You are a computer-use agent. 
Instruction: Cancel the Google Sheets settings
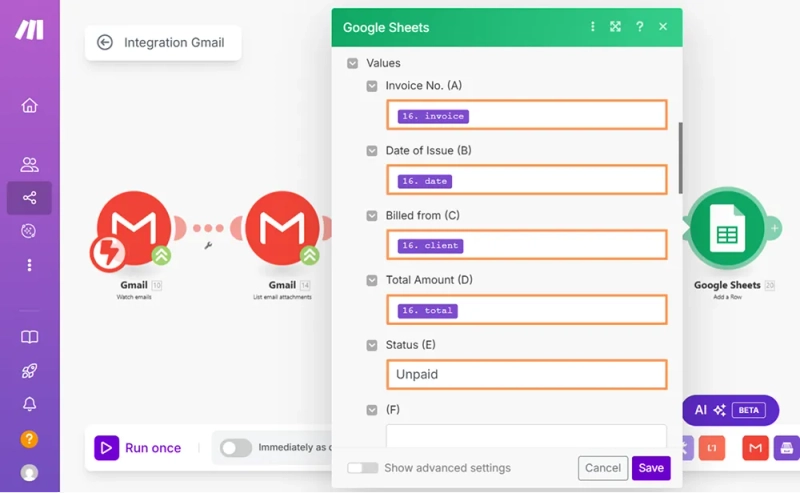tap(603, 467)
